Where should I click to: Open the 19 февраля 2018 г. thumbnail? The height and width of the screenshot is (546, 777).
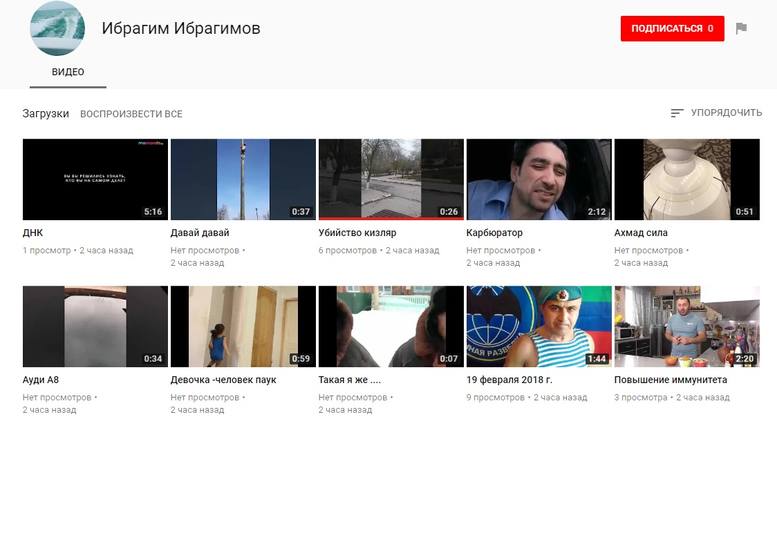coord(539,327)
